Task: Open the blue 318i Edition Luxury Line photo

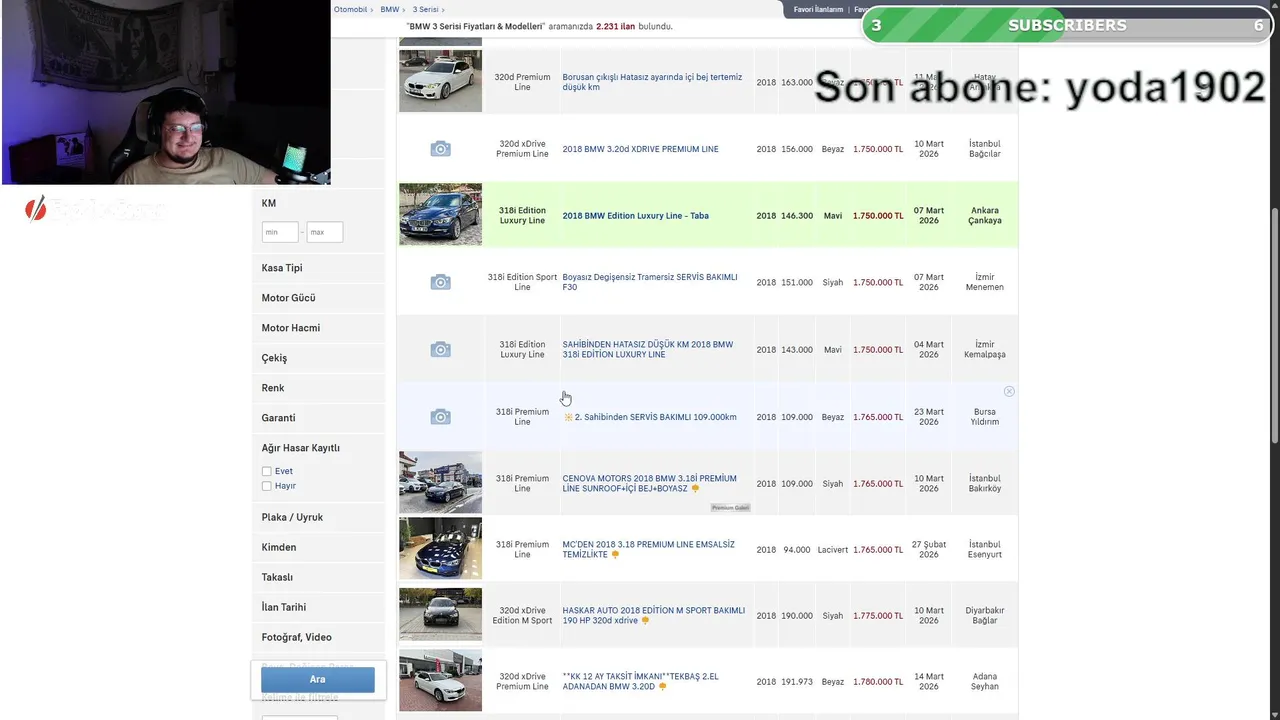Action: pyautogui.click(x=440, y=214)
